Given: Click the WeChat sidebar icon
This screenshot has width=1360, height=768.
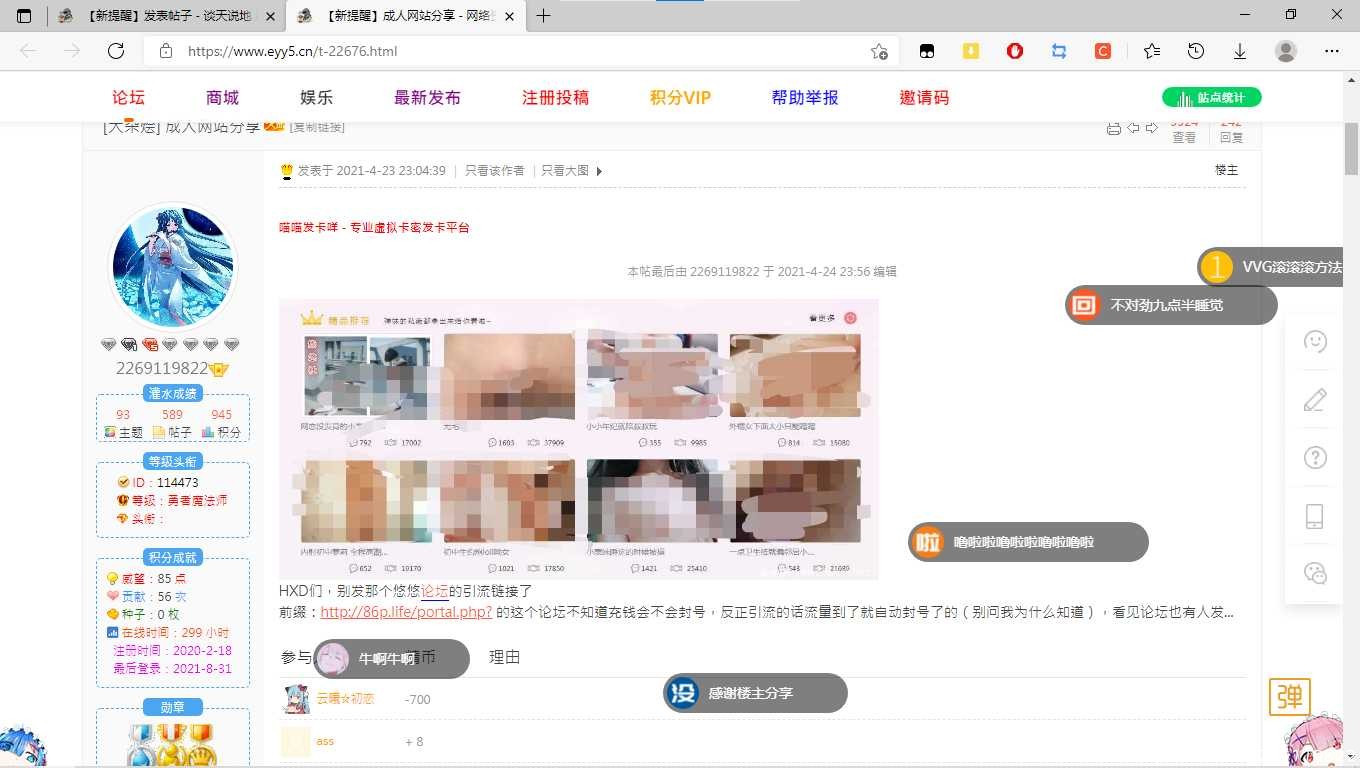Looking at the screenshot, I should 1315,573.
